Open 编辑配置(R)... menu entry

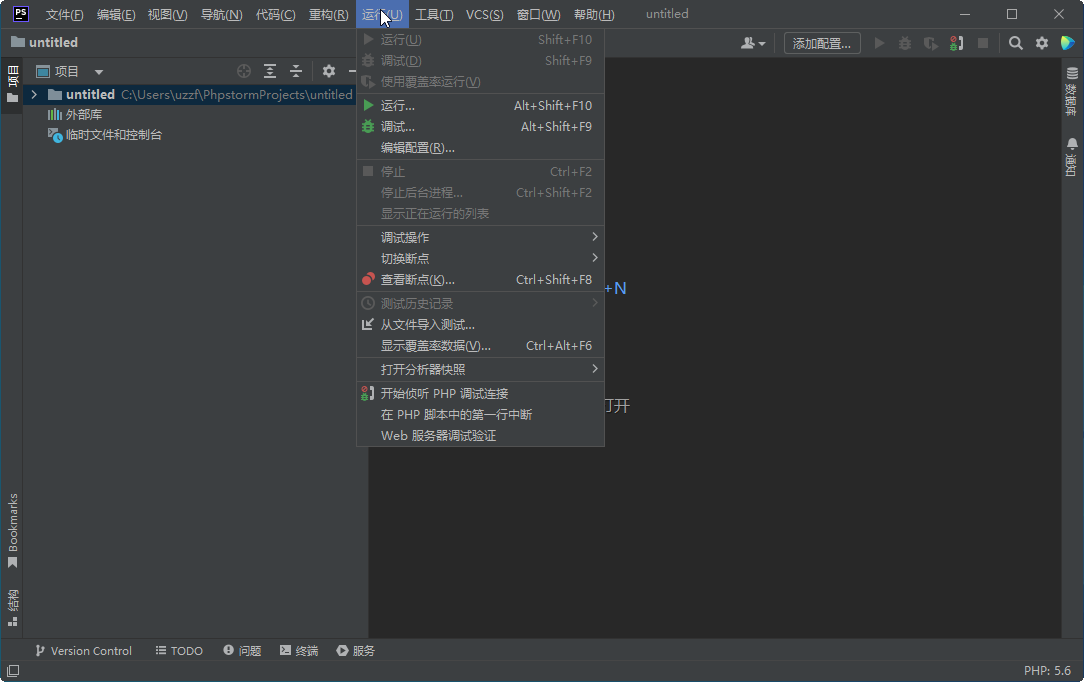coord(480,148)
